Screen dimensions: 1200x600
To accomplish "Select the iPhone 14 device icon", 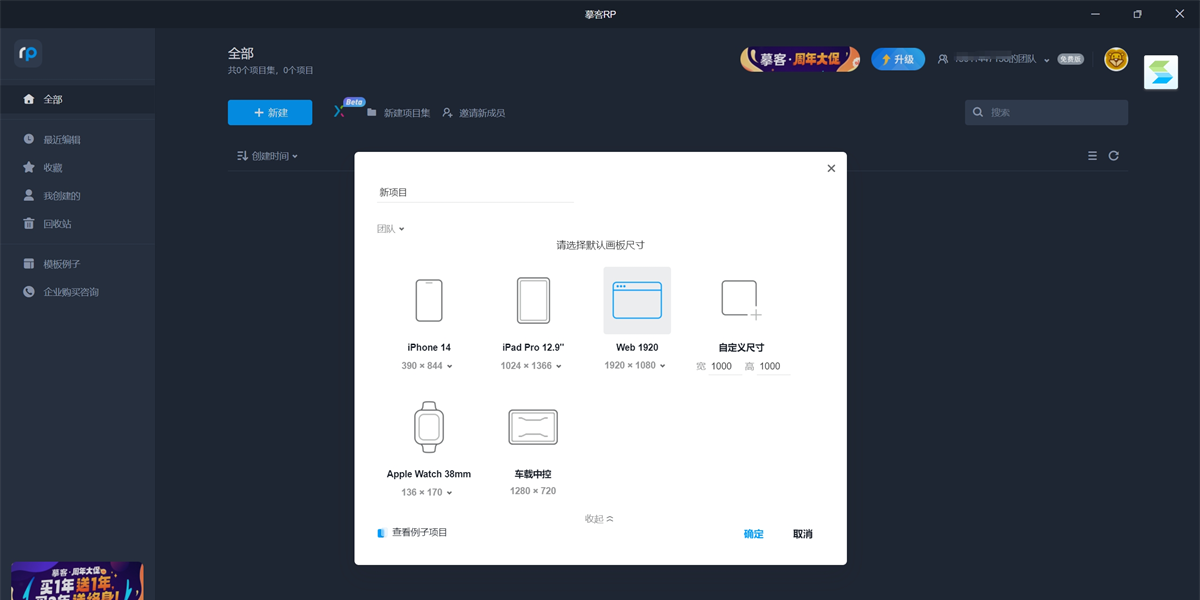I will coord(429,300).
